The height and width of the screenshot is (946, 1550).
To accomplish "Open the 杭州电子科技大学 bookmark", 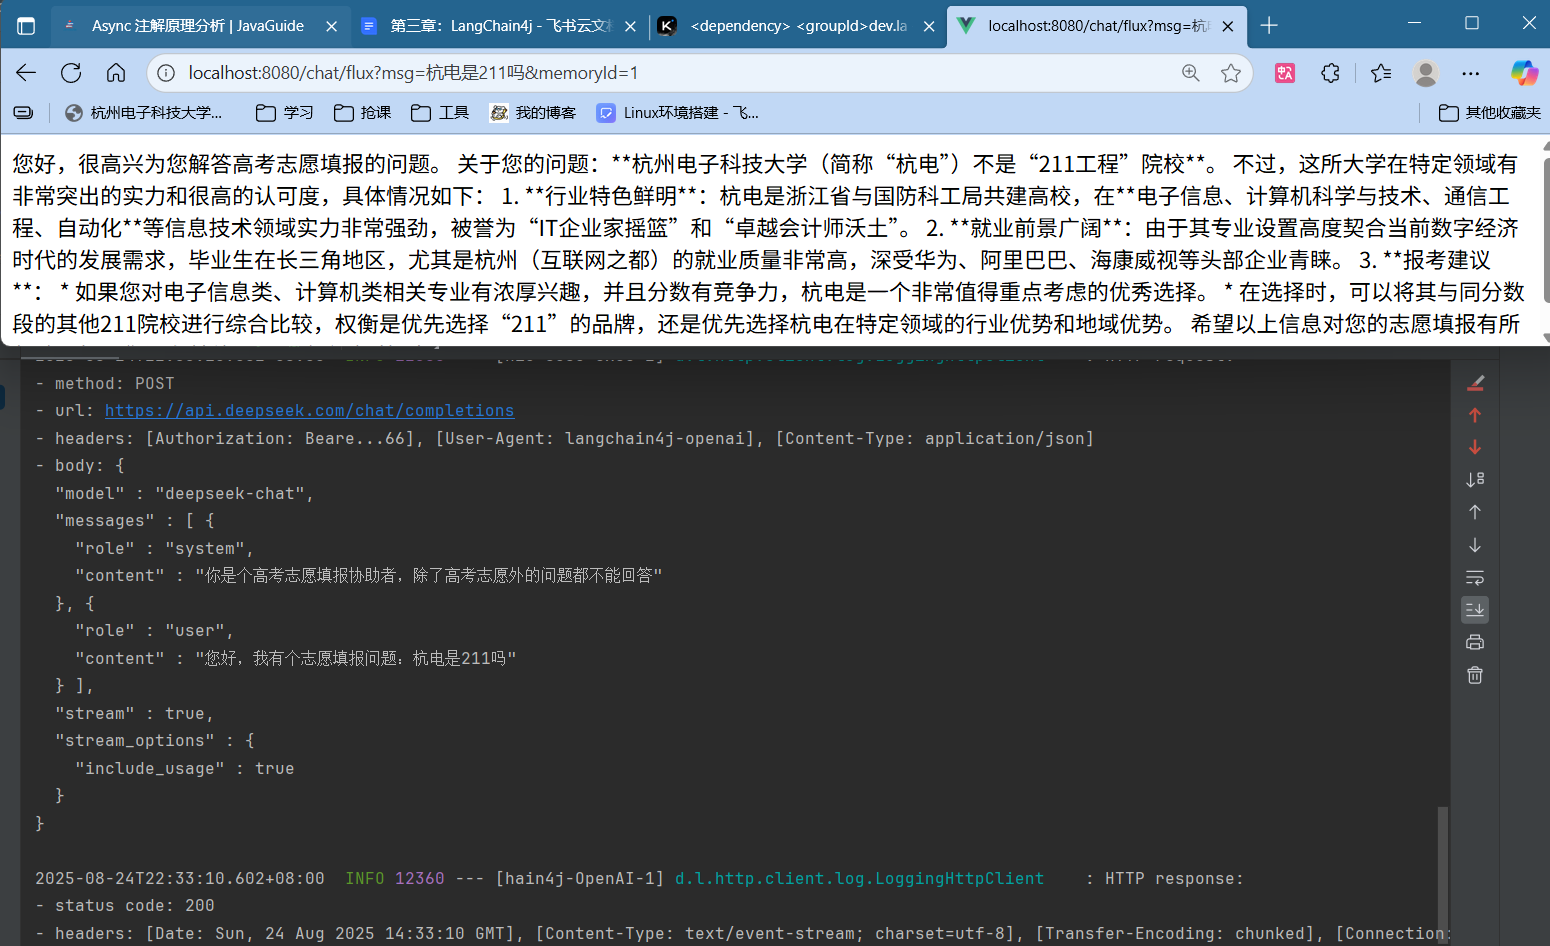I will coord(145,113).
